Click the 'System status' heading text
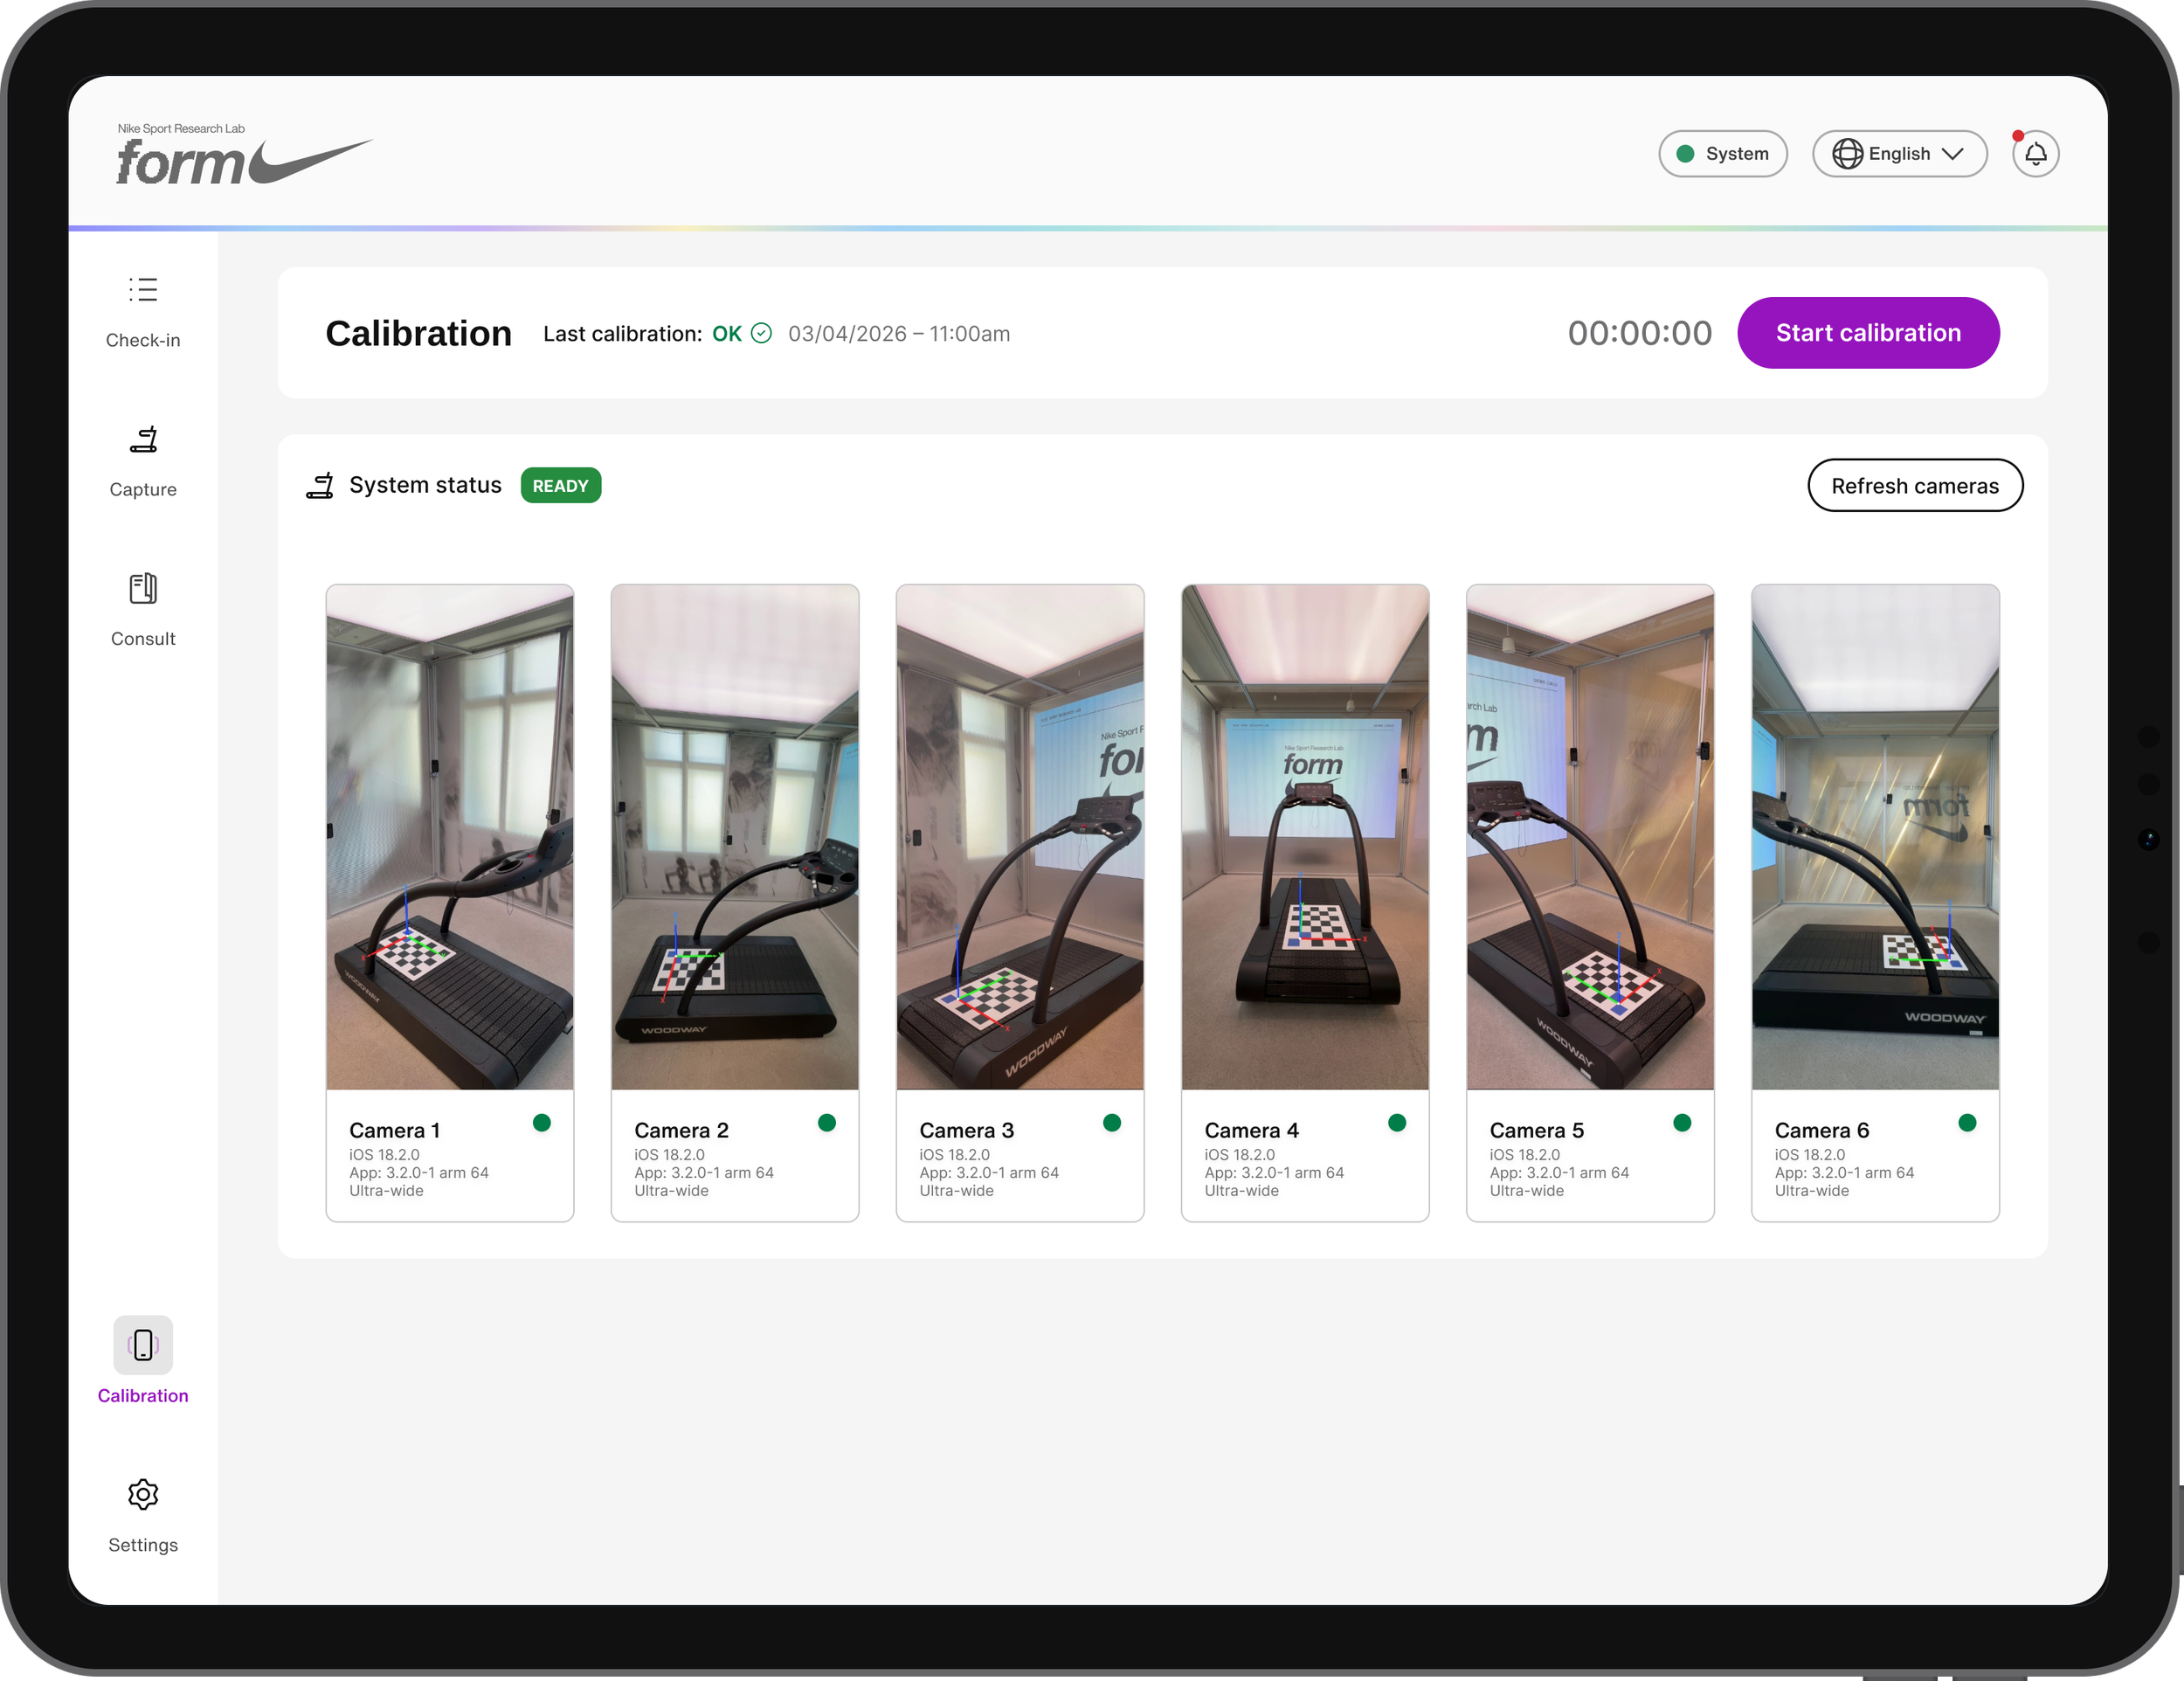Image resolution: width=2184 pixels, height=1681 pixels. (425, 485)
